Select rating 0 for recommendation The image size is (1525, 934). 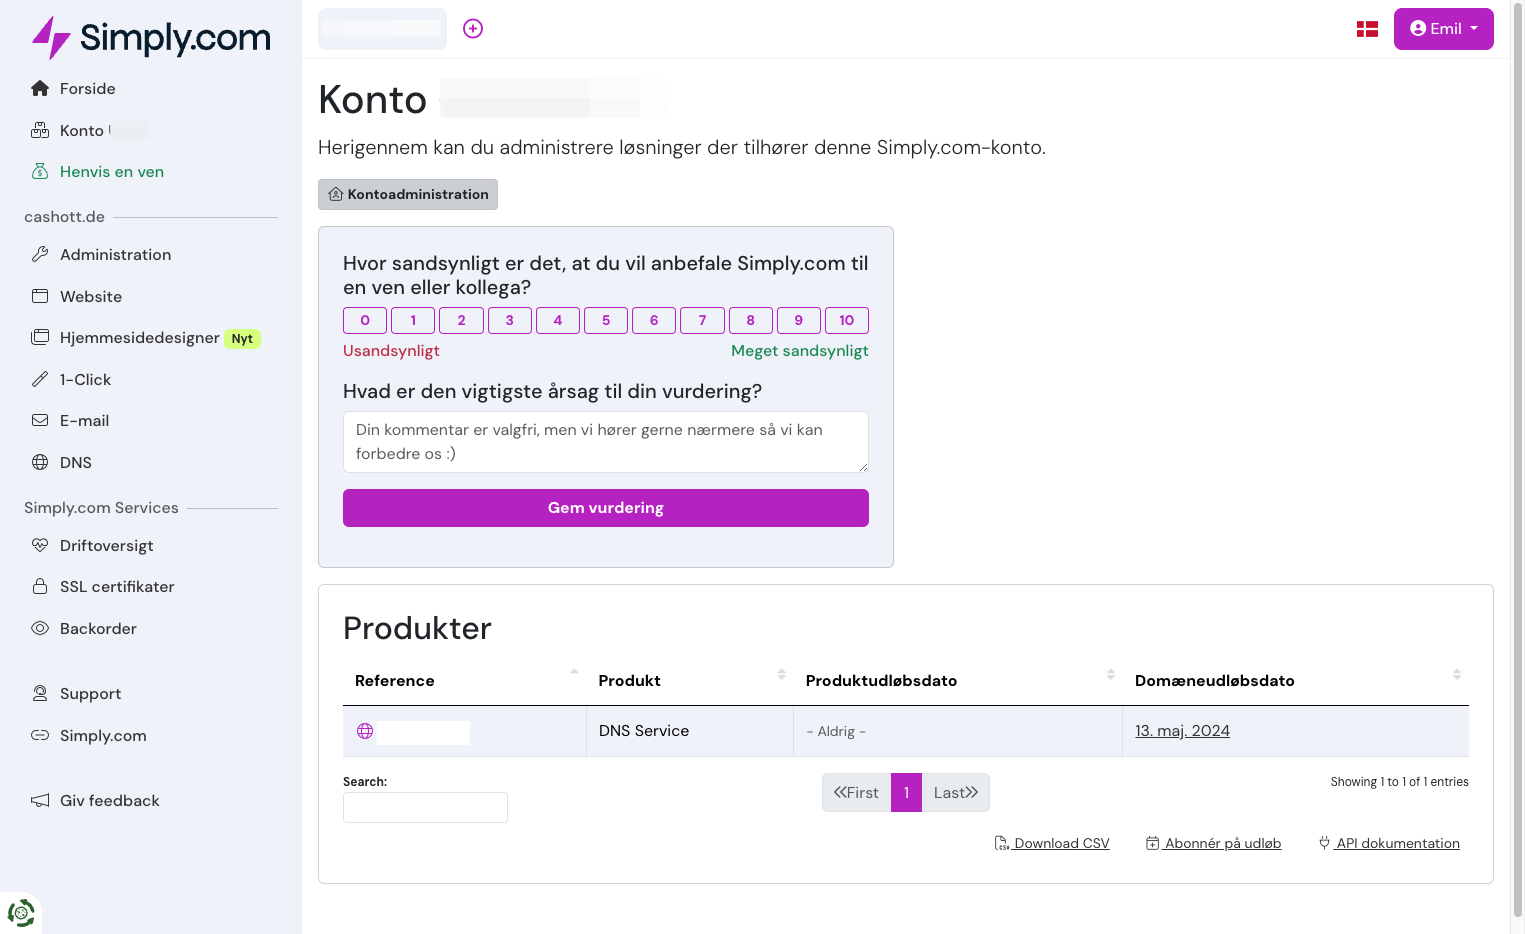click(x=365, y=321)
